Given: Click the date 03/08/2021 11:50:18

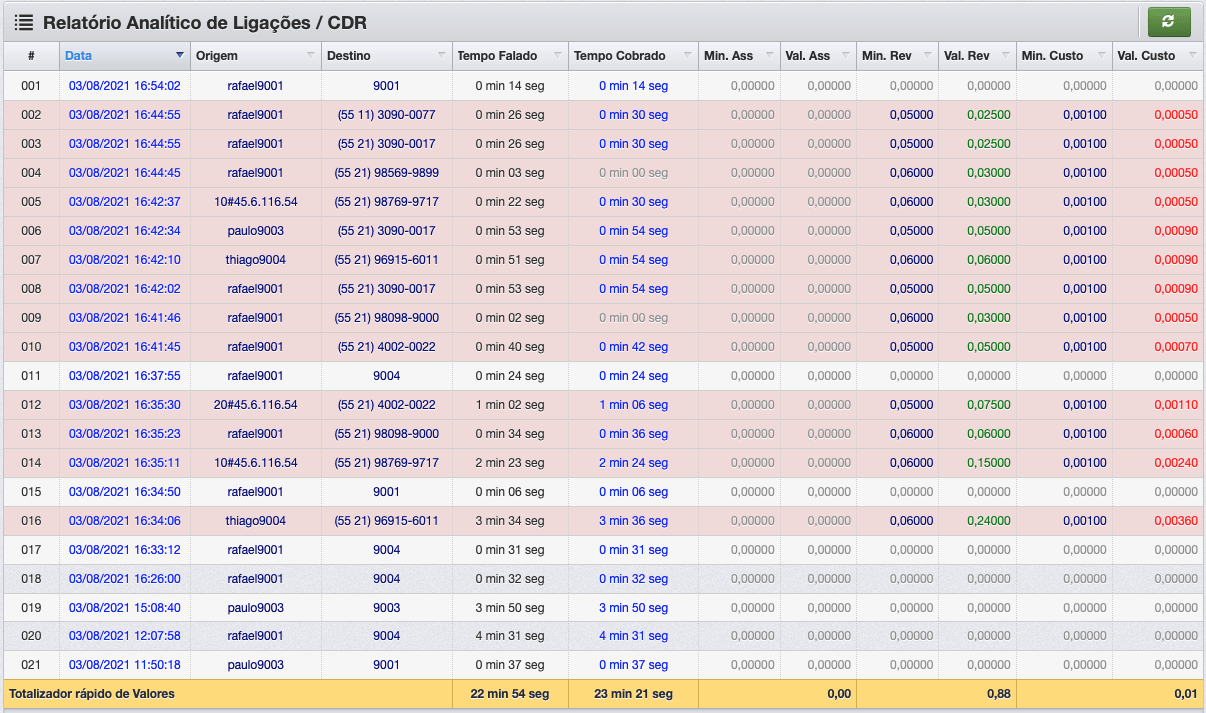Looking at the screenshot, I should (125, 665).
